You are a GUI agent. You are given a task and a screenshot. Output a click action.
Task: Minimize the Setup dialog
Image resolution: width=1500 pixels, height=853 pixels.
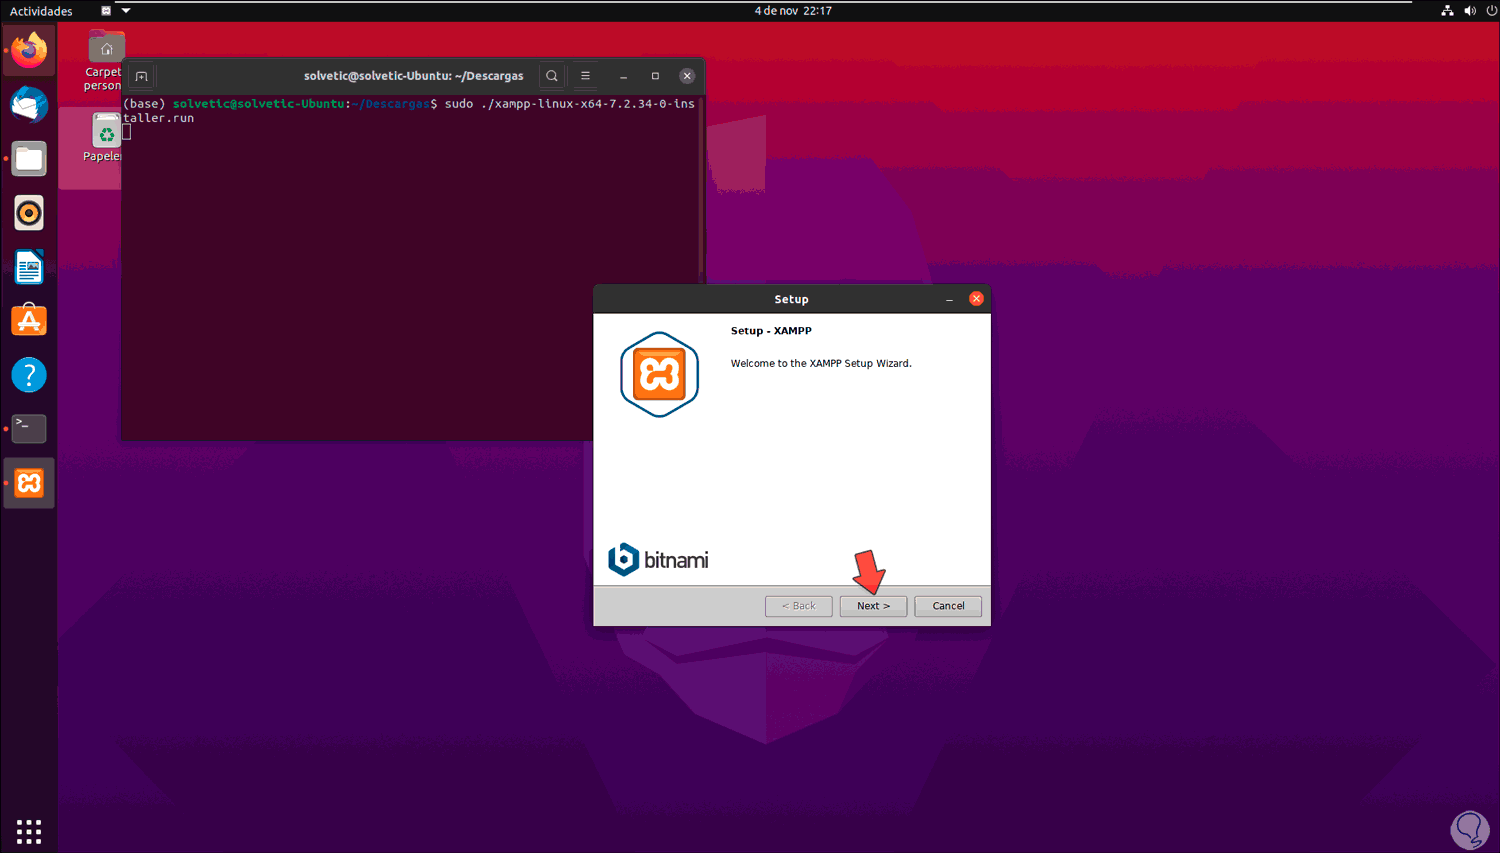pos(949,299)
